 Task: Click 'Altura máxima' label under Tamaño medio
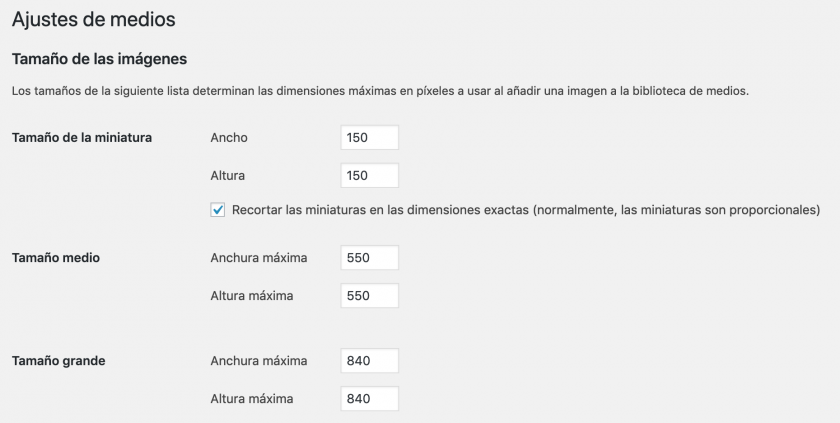(251, 296)
